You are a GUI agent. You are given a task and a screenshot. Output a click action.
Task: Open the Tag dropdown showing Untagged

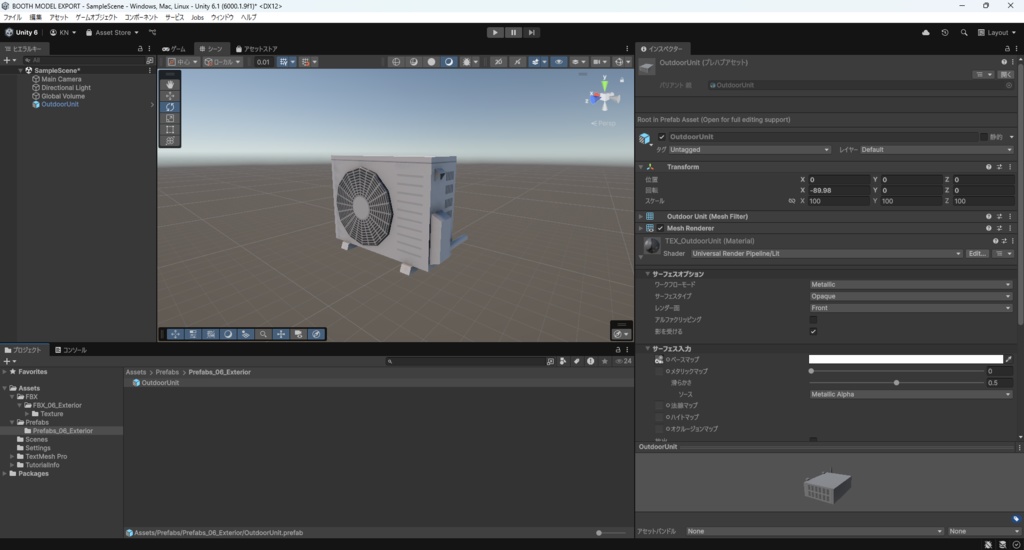(749, 150)
